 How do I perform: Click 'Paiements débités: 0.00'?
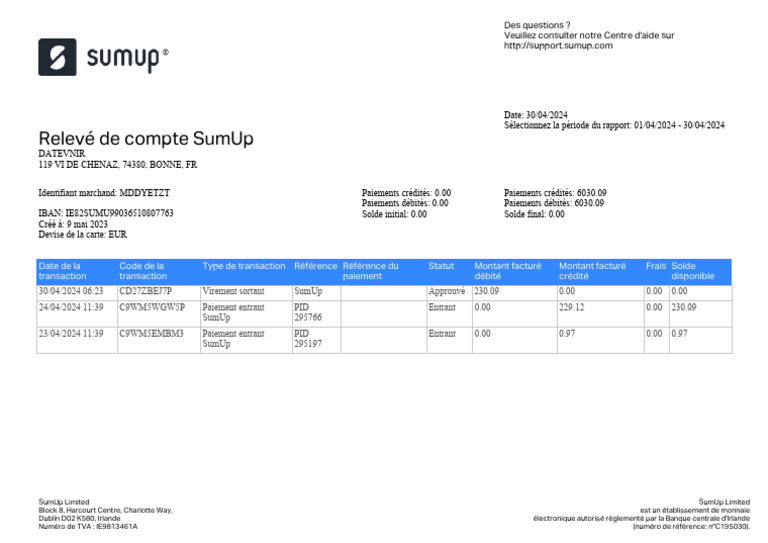click(x=405, y=203)
